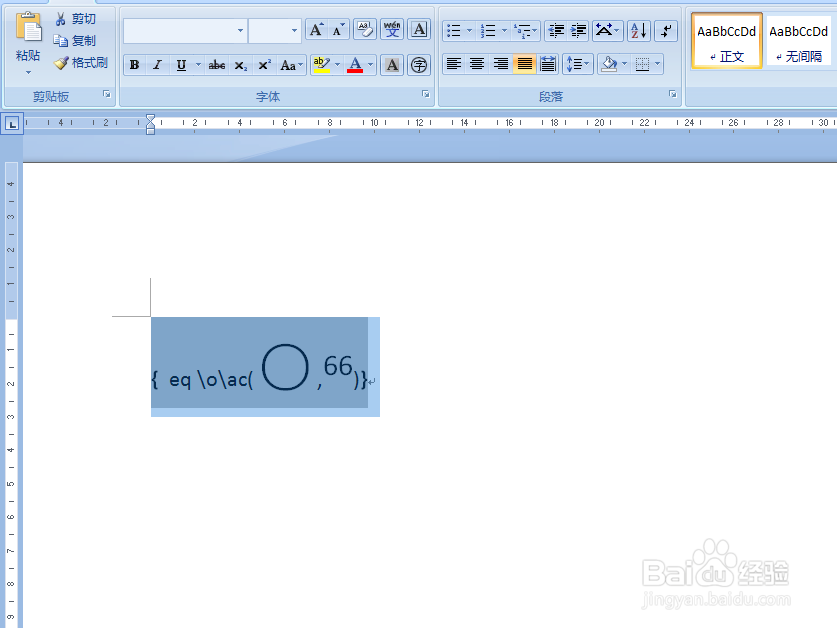Apply Character Border icon
837x628 pixels.
point(419,29)
